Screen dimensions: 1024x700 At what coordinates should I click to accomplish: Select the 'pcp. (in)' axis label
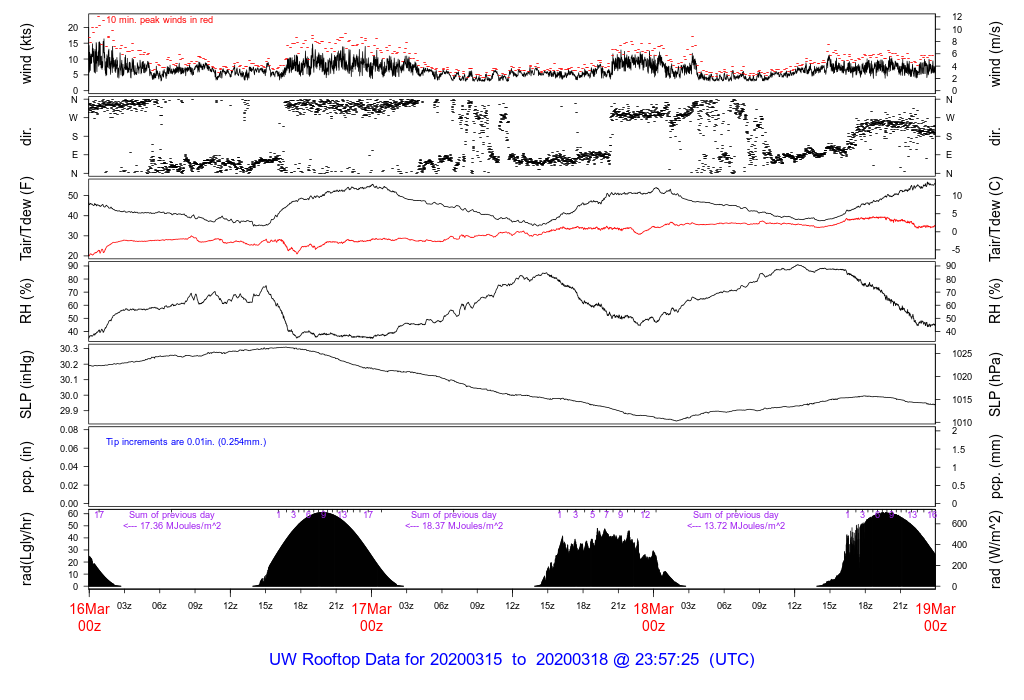tap(26, 466)
